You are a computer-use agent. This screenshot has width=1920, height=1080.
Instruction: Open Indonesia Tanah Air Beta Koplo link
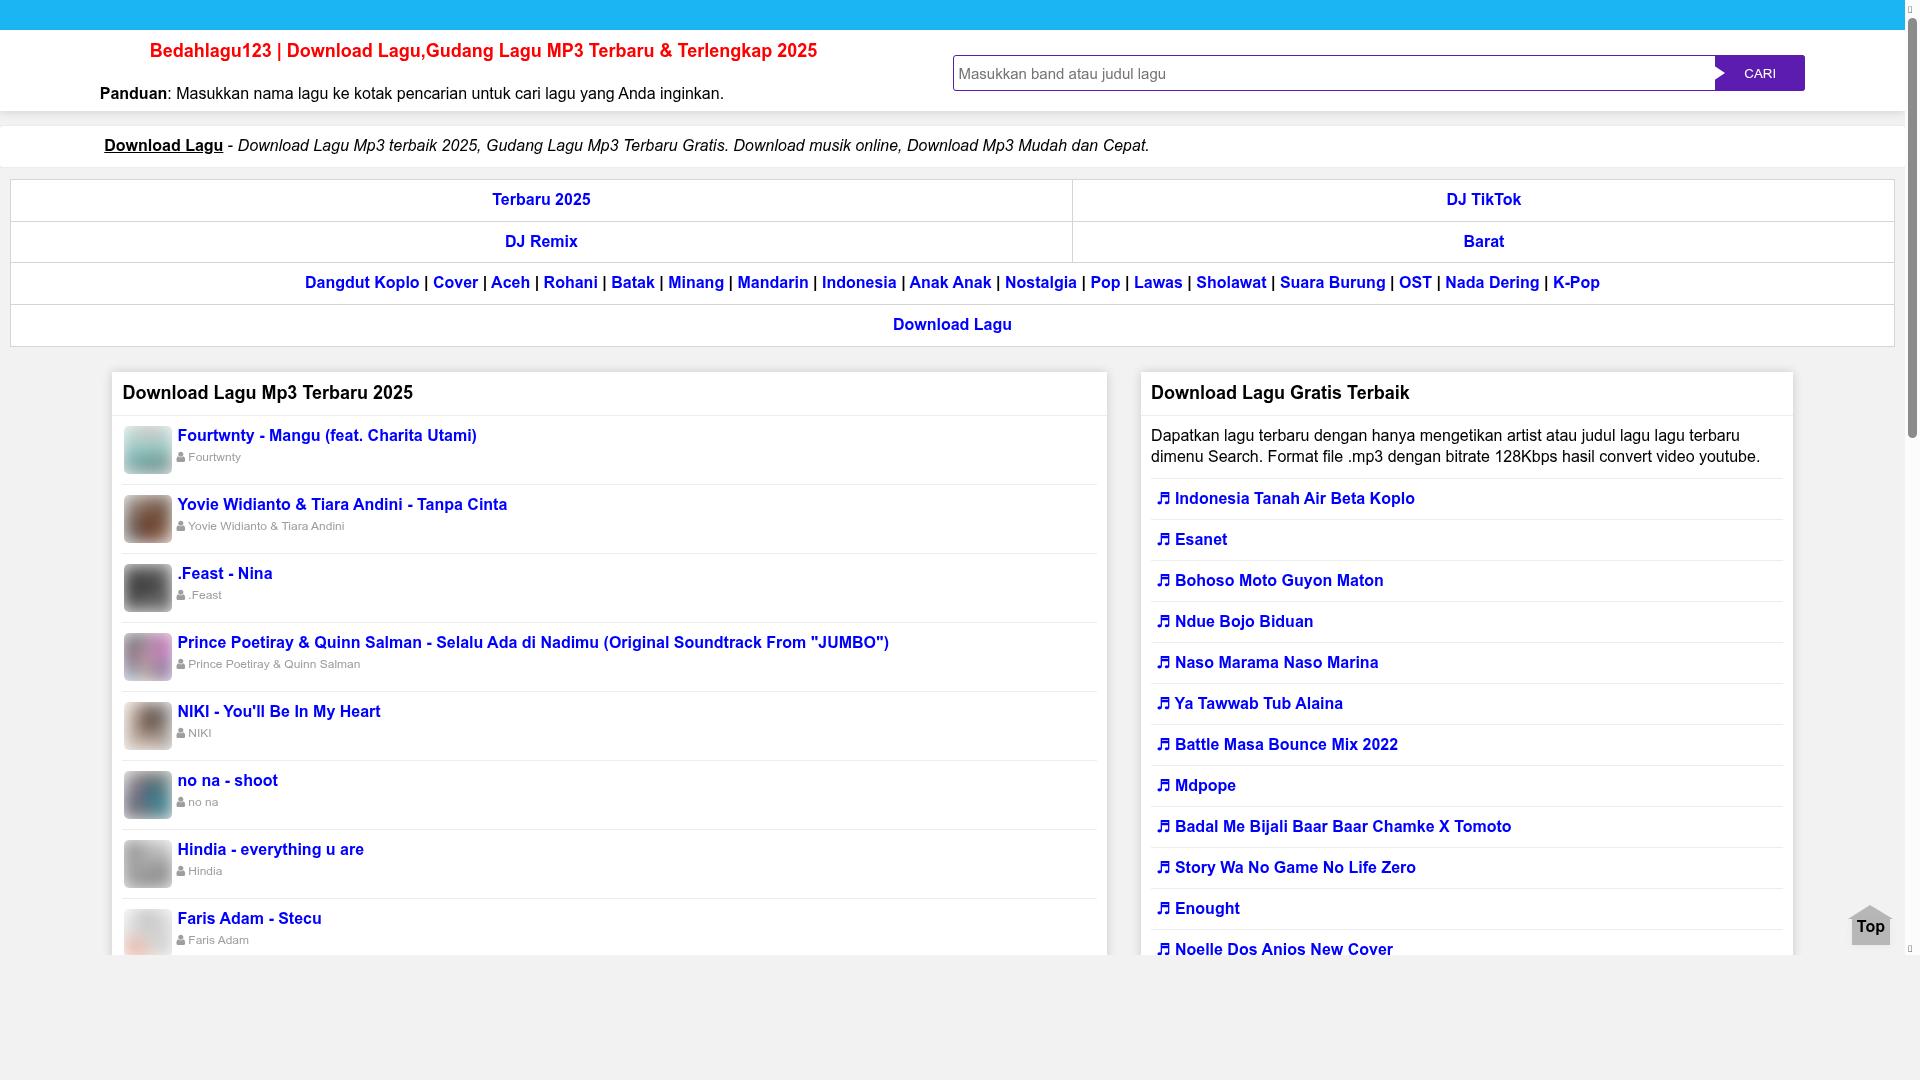point(1294,499)
